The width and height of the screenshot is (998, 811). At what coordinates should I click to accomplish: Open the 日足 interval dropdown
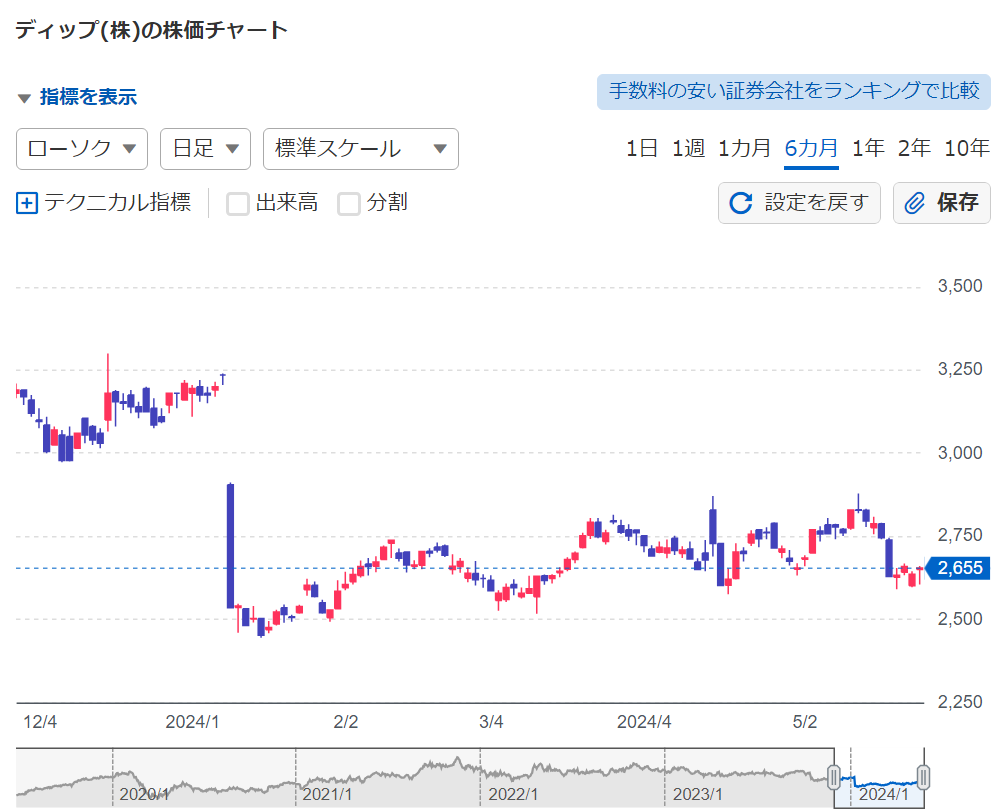205,149
